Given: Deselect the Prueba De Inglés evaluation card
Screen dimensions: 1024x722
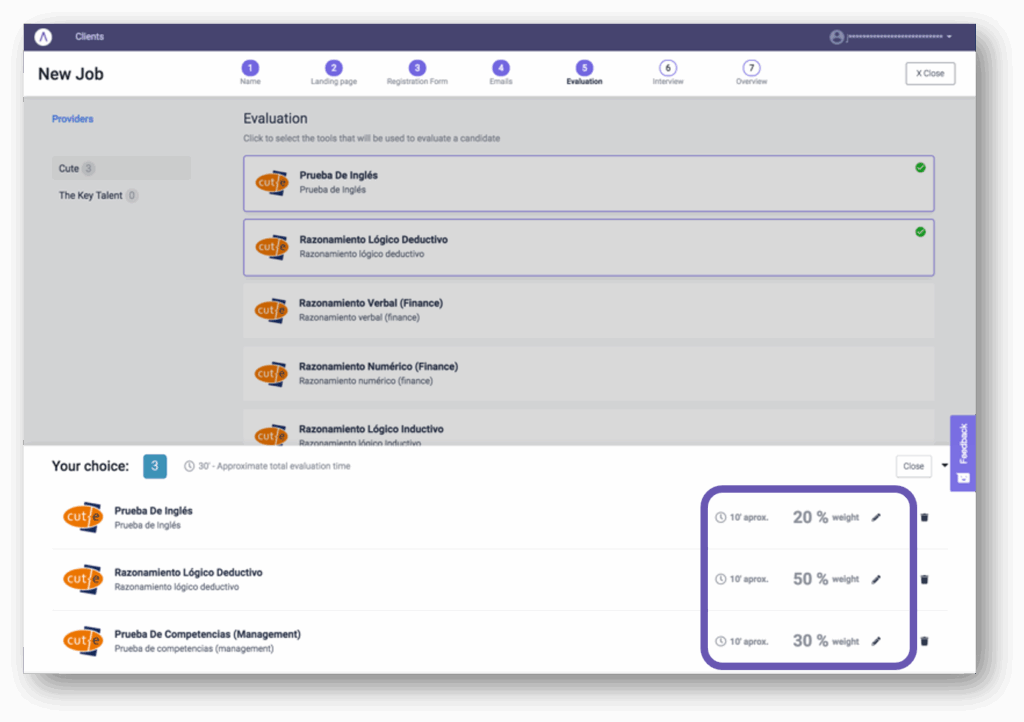Looking at the screenshot, I should [x=588, y=183].
